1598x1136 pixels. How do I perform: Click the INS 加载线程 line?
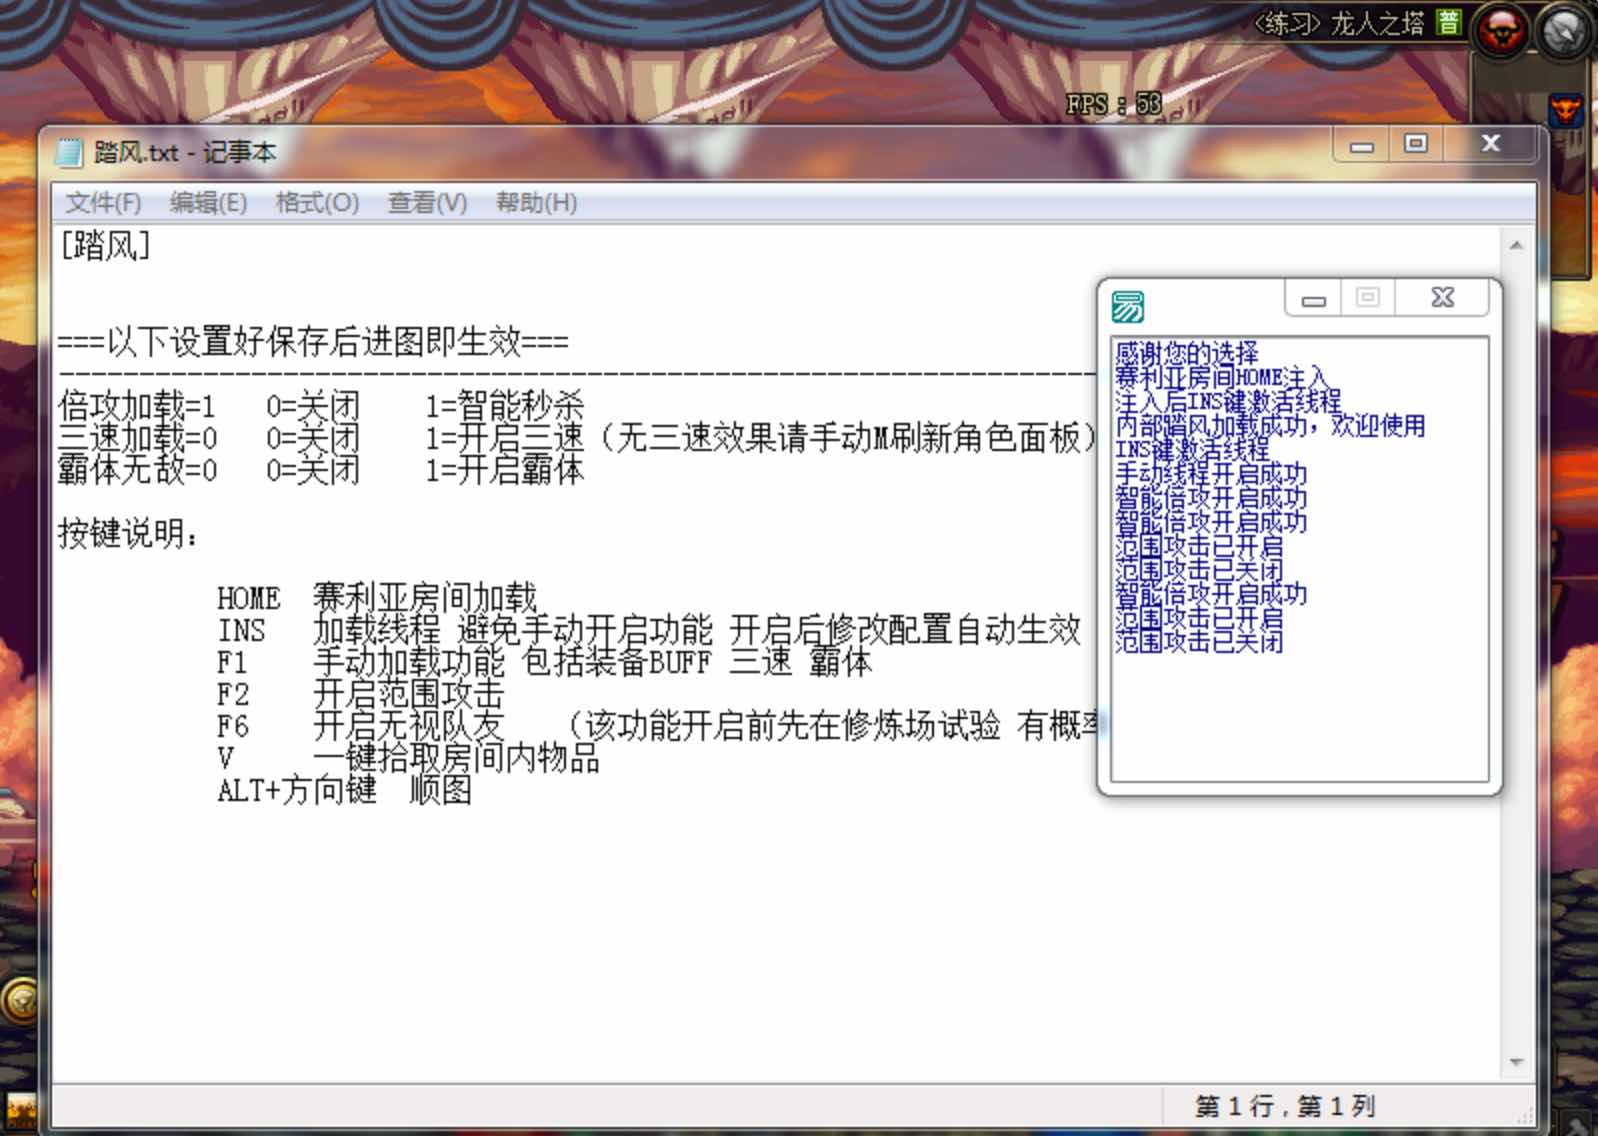[x=649, y=630]
